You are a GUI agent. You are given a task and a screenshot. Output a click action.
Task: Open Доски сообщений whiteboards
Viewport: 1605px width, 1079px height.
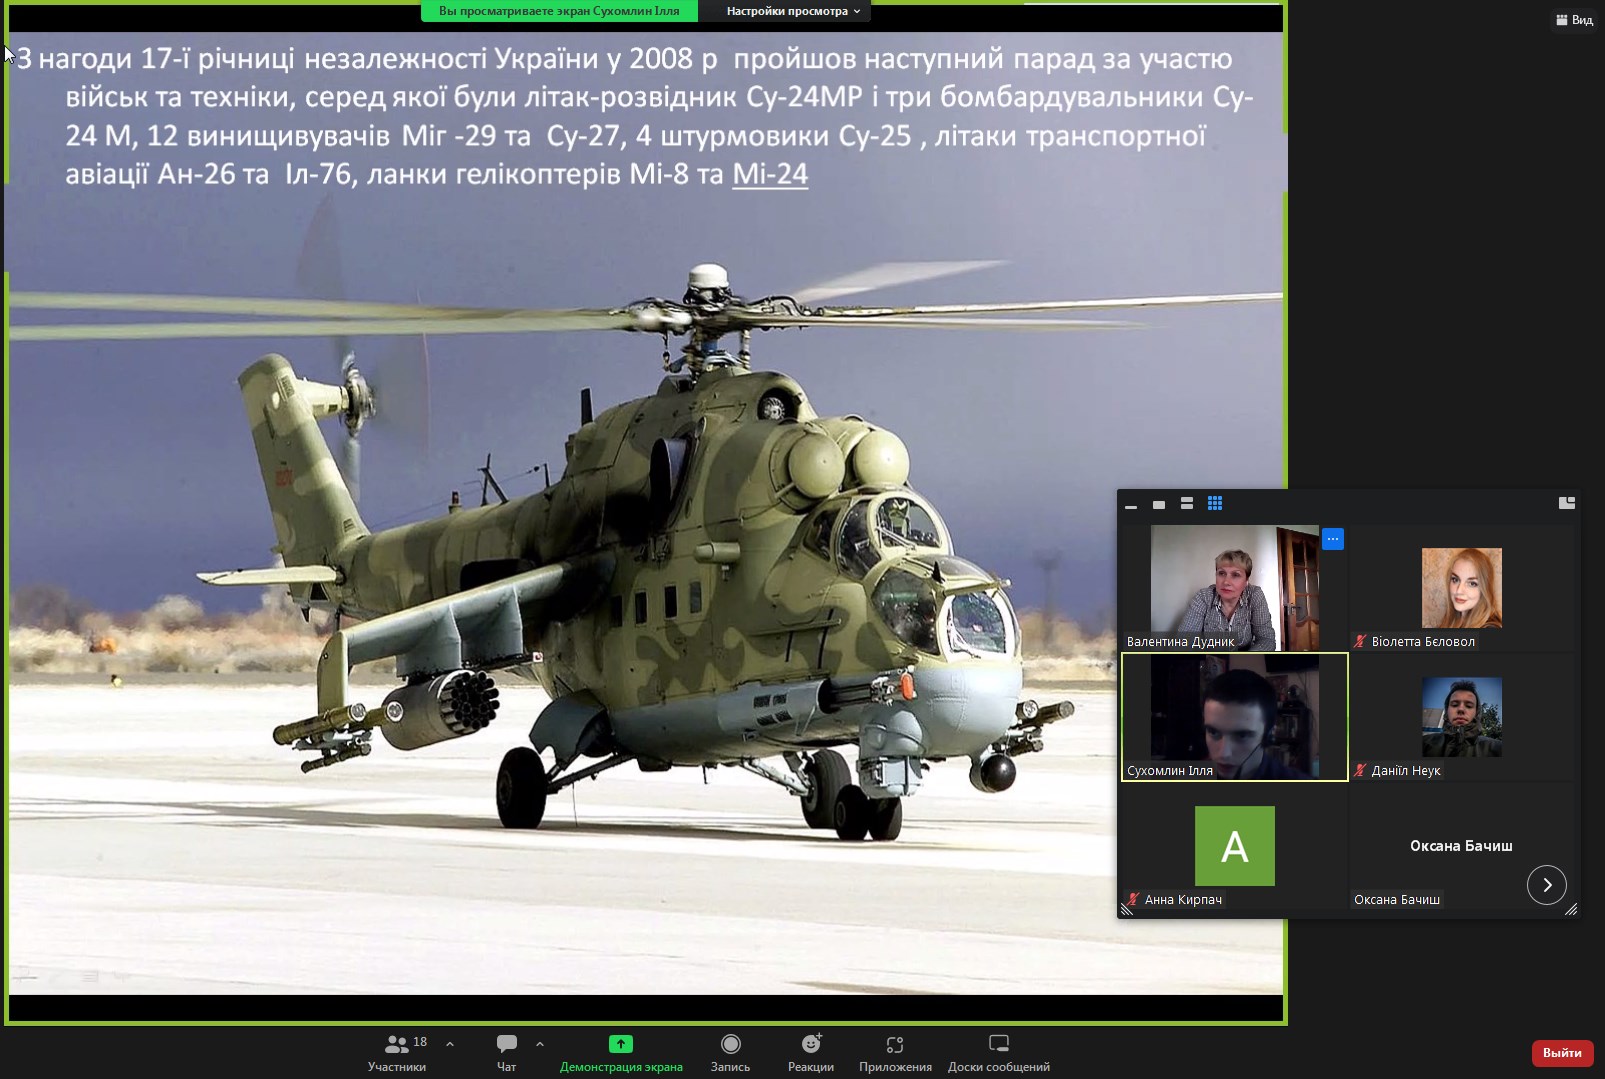tap(998, 1052)
